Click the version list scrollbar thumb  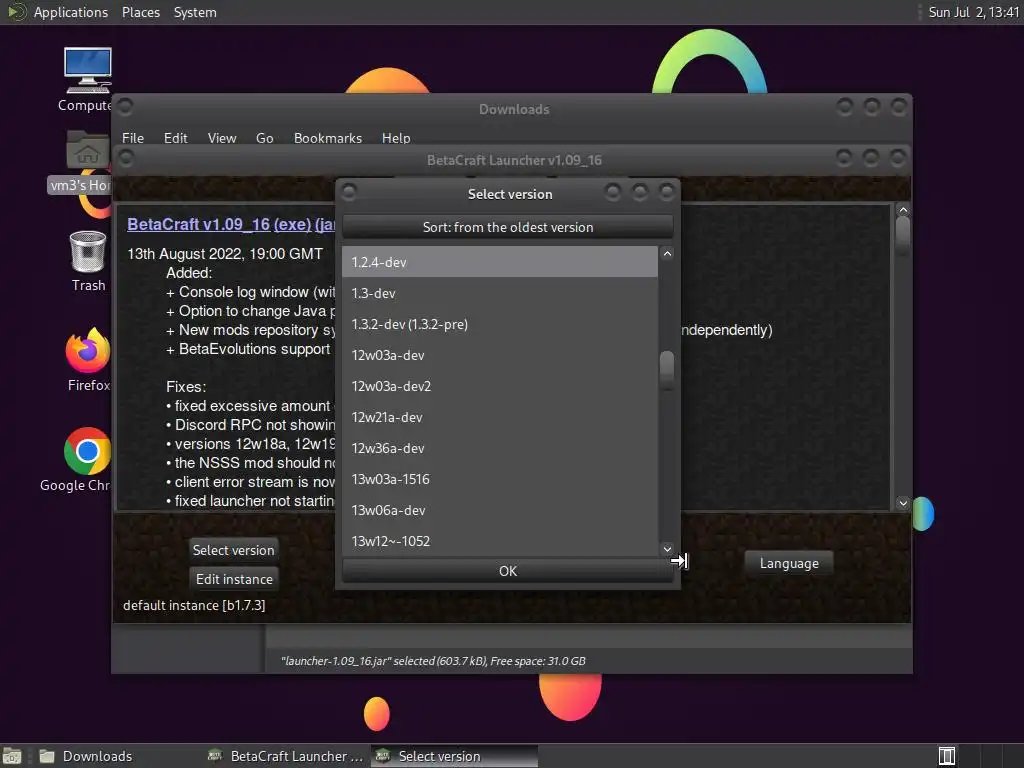[667, 370]
